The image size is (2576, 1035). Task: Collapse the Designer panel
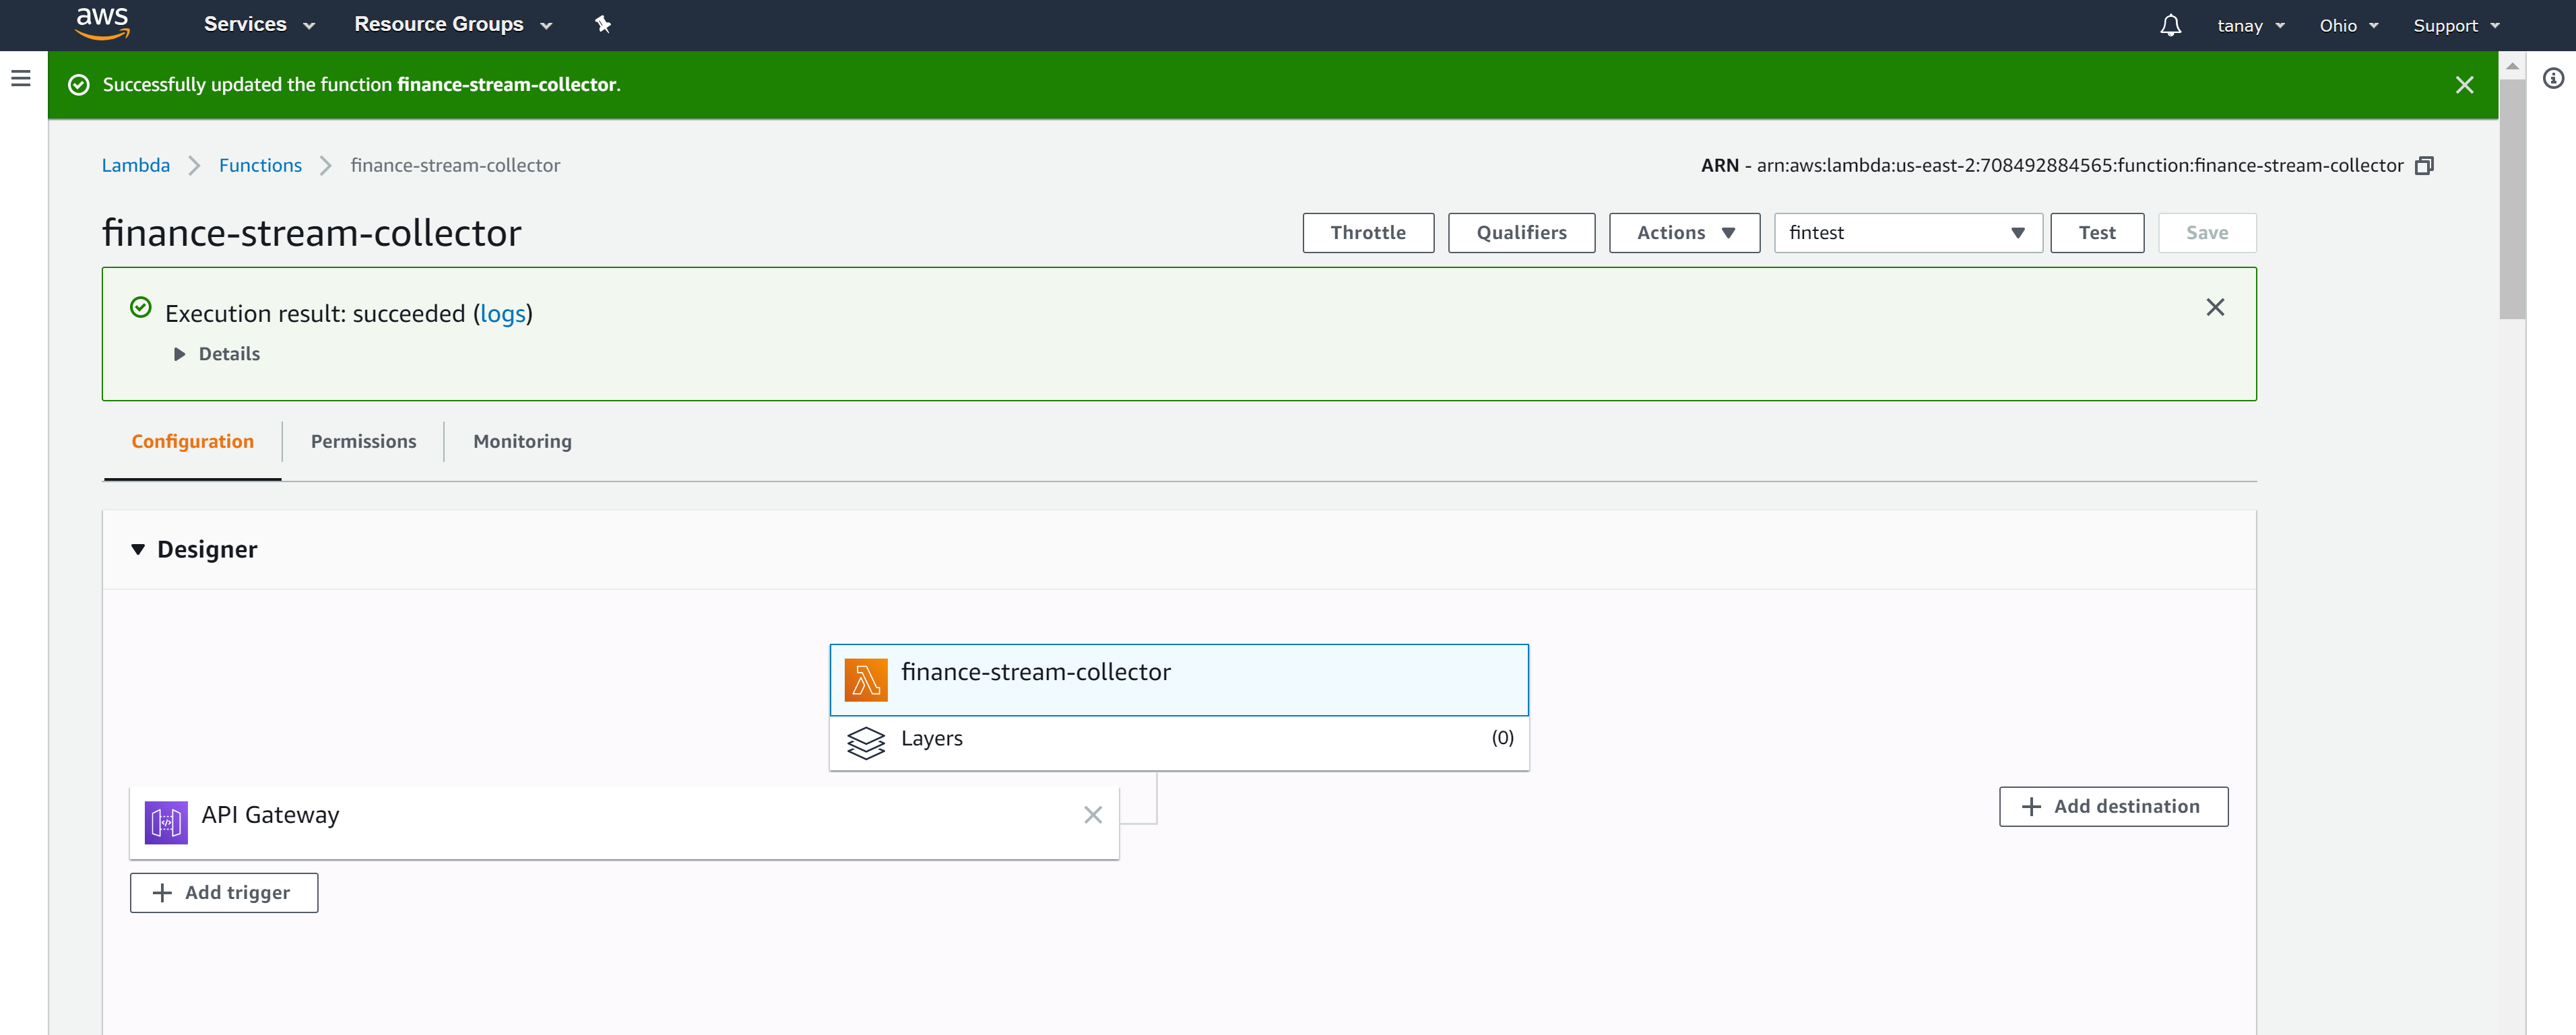(138, 549)
